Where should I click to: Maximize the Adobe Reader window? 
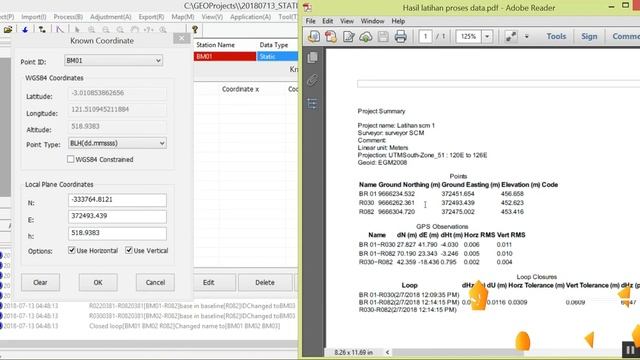pos(626,5)
